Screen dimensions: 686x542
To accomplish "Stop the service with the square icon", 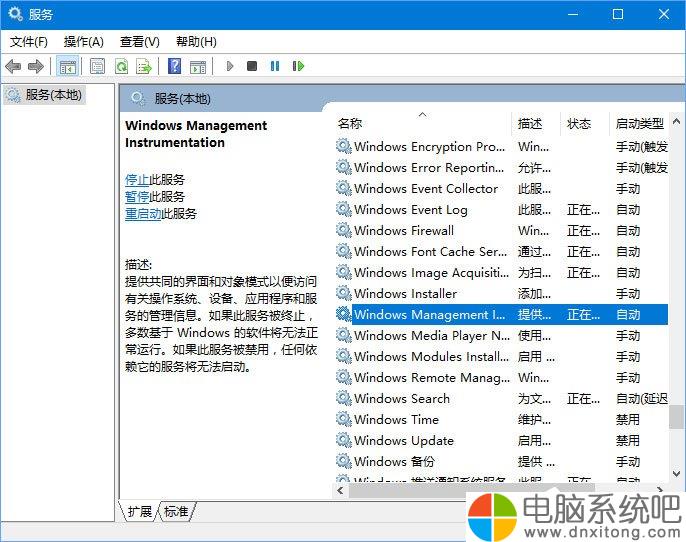I will (252, 66).
